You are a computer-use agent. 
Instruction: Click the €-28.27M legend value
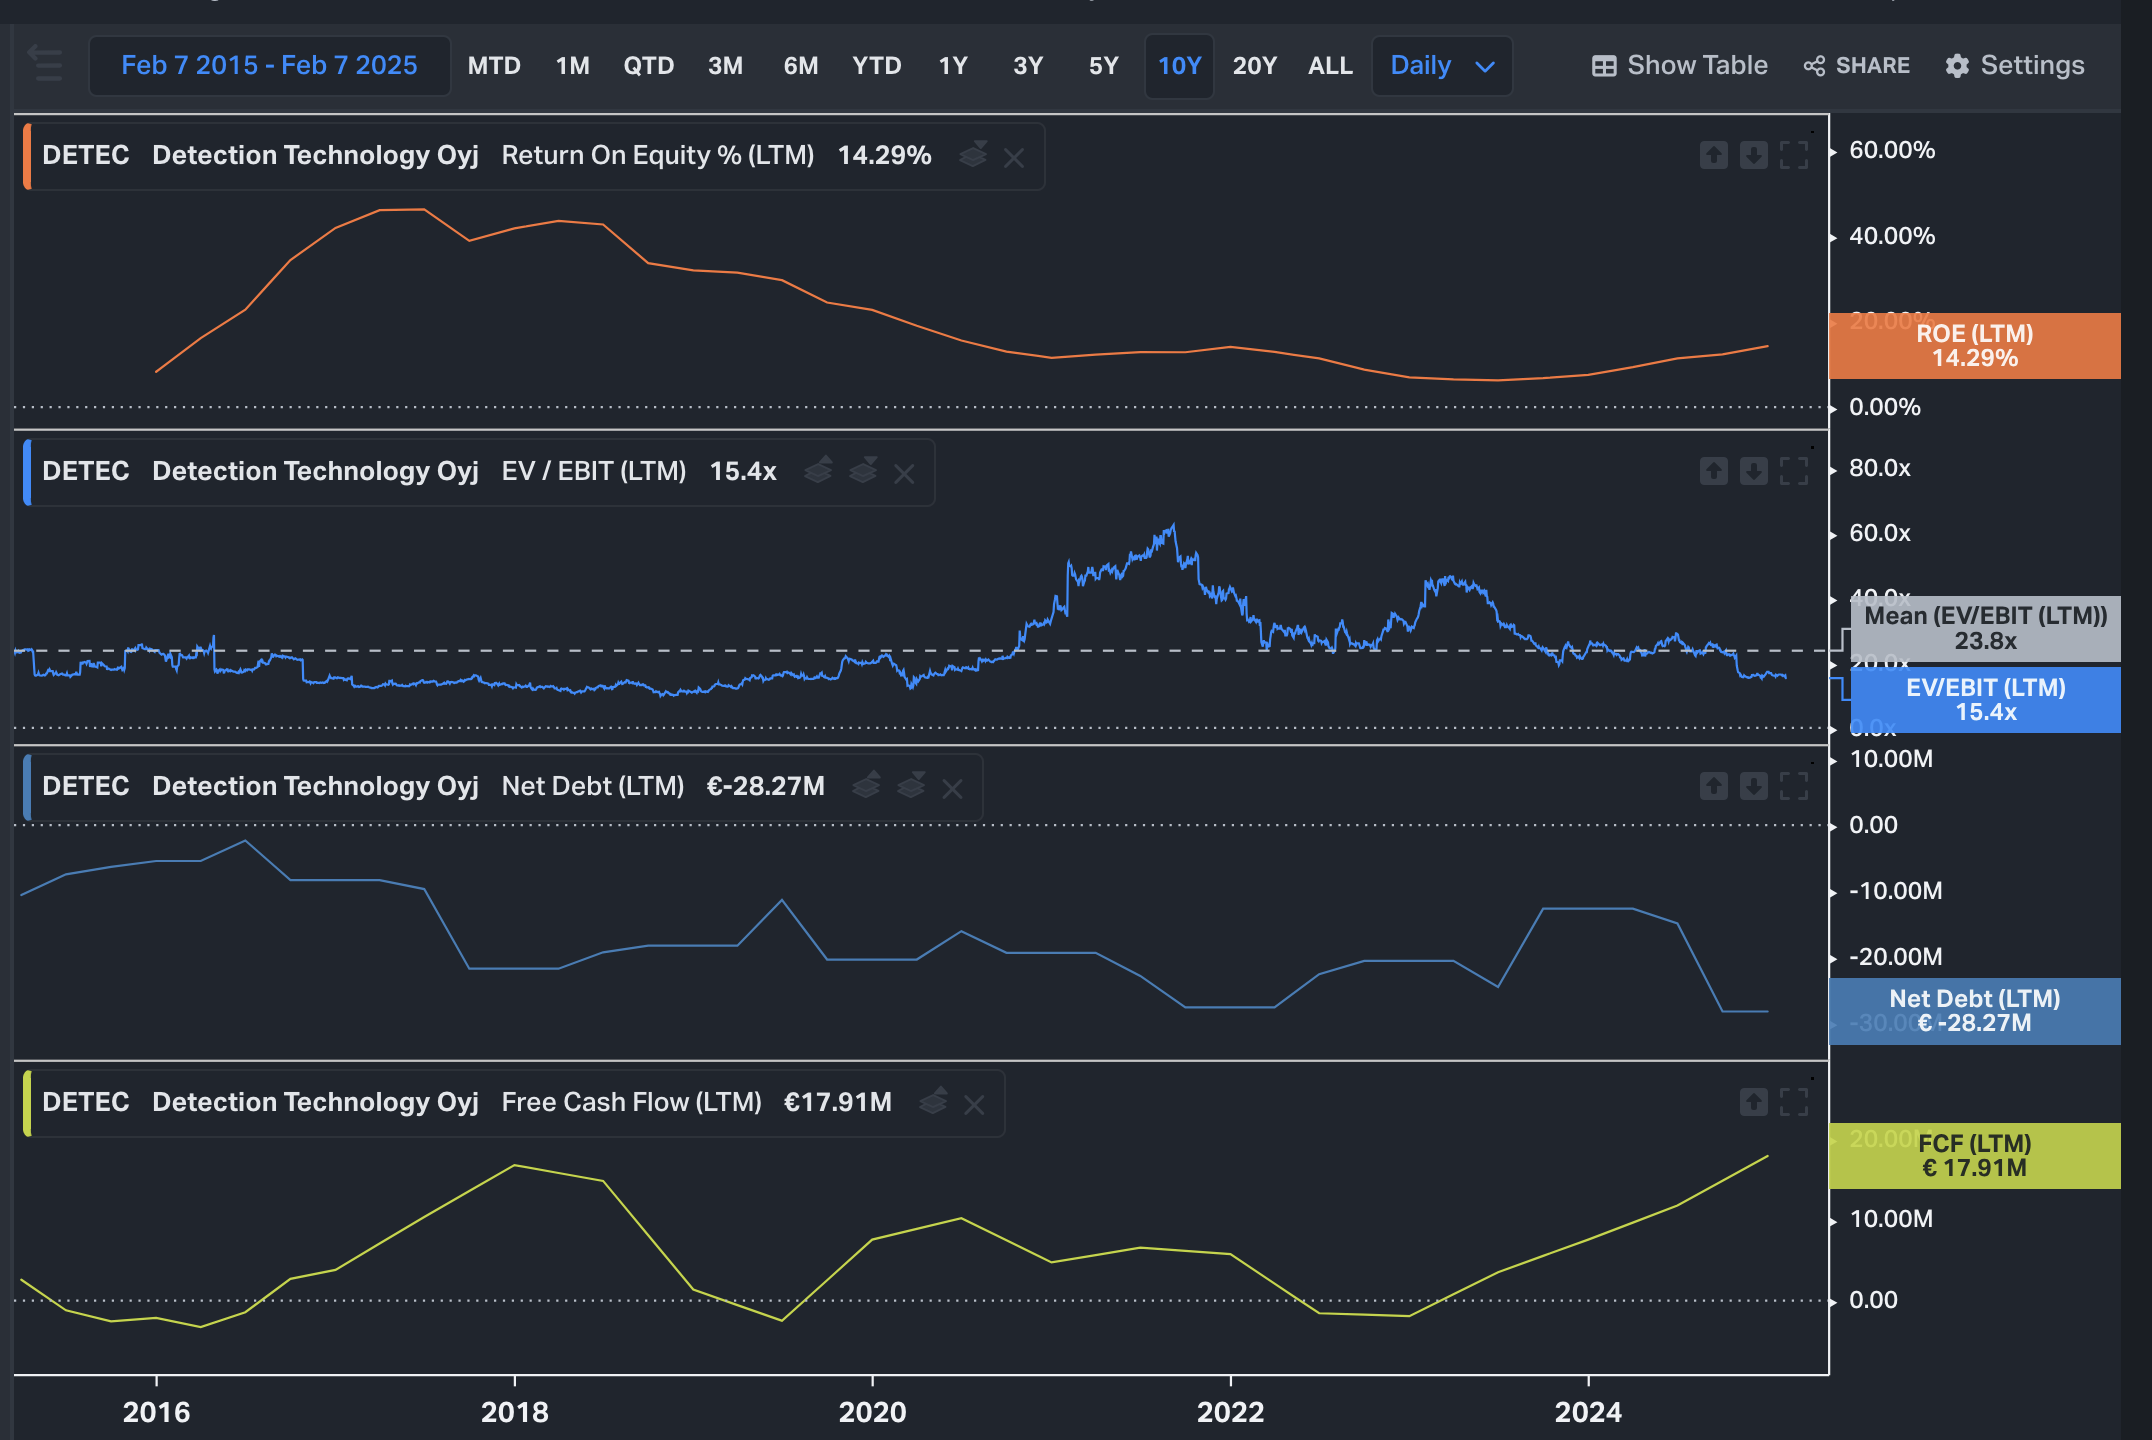pos(765,786)
